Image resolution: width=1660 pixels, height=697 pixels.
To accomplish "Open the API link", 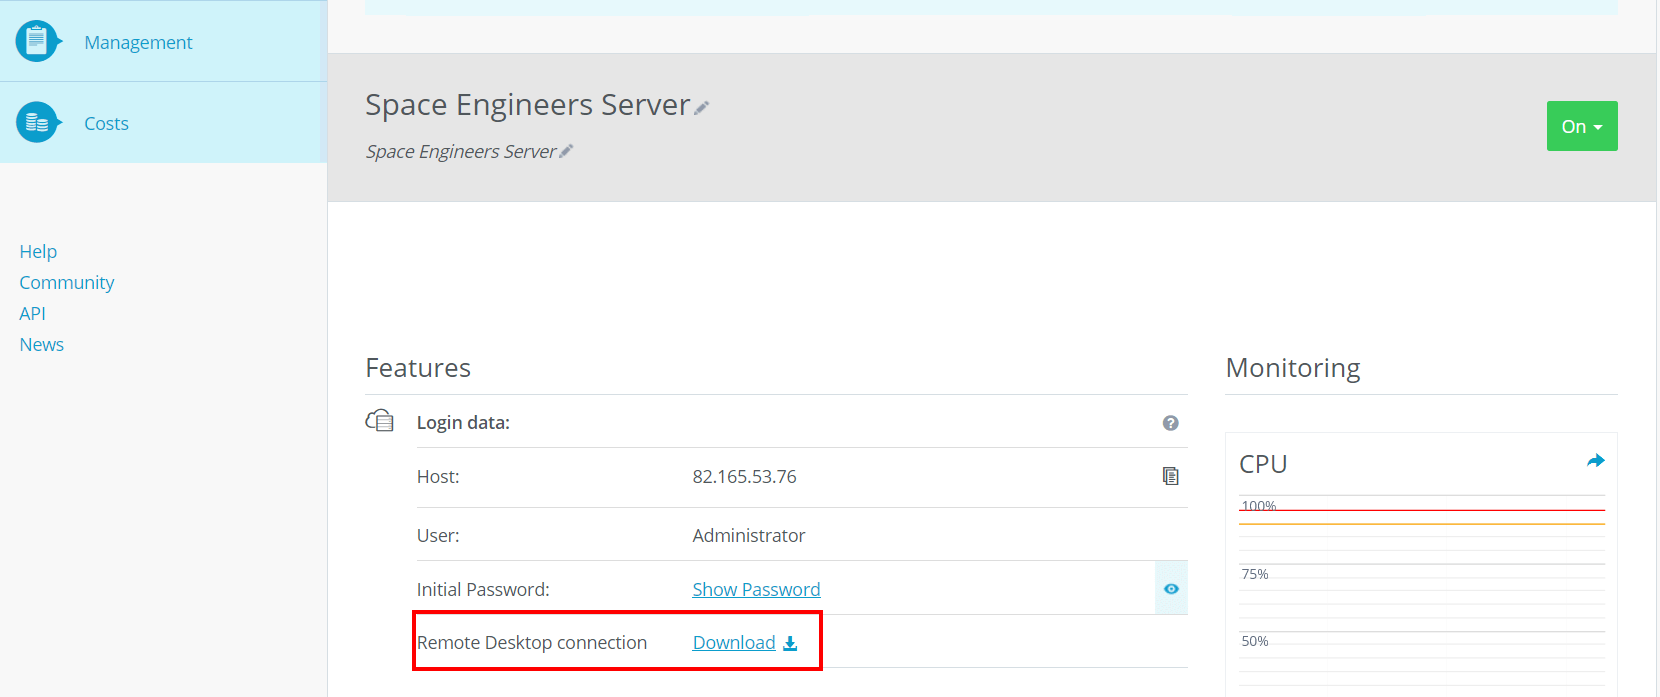I will (x=32, y=313).
